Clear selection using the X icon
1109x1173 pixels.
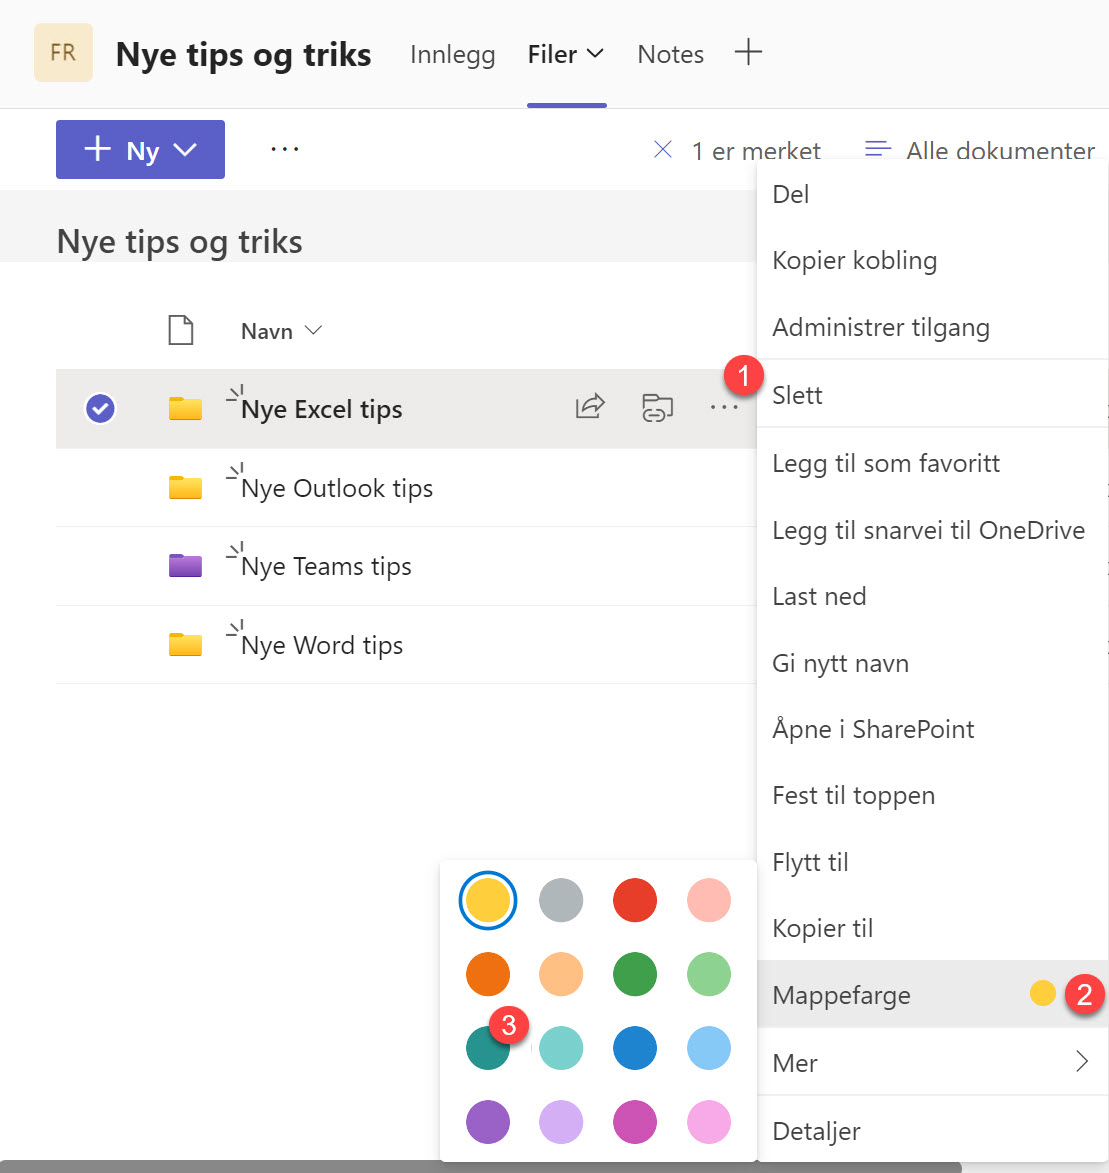click(x=662, y=149)
